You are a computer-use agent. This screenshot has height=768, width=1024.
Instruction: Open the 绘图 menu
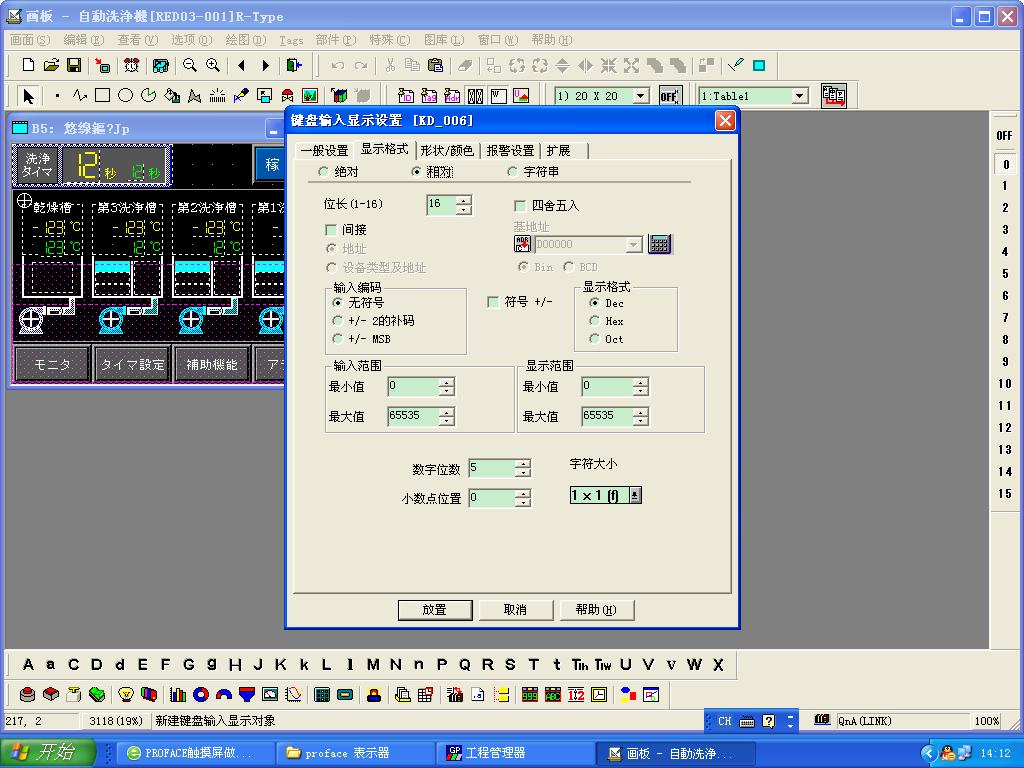(244, 40)
